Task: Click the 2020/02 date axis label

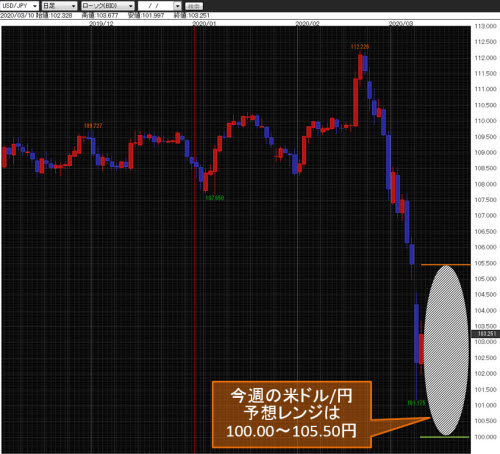Action: pos(307,23)
